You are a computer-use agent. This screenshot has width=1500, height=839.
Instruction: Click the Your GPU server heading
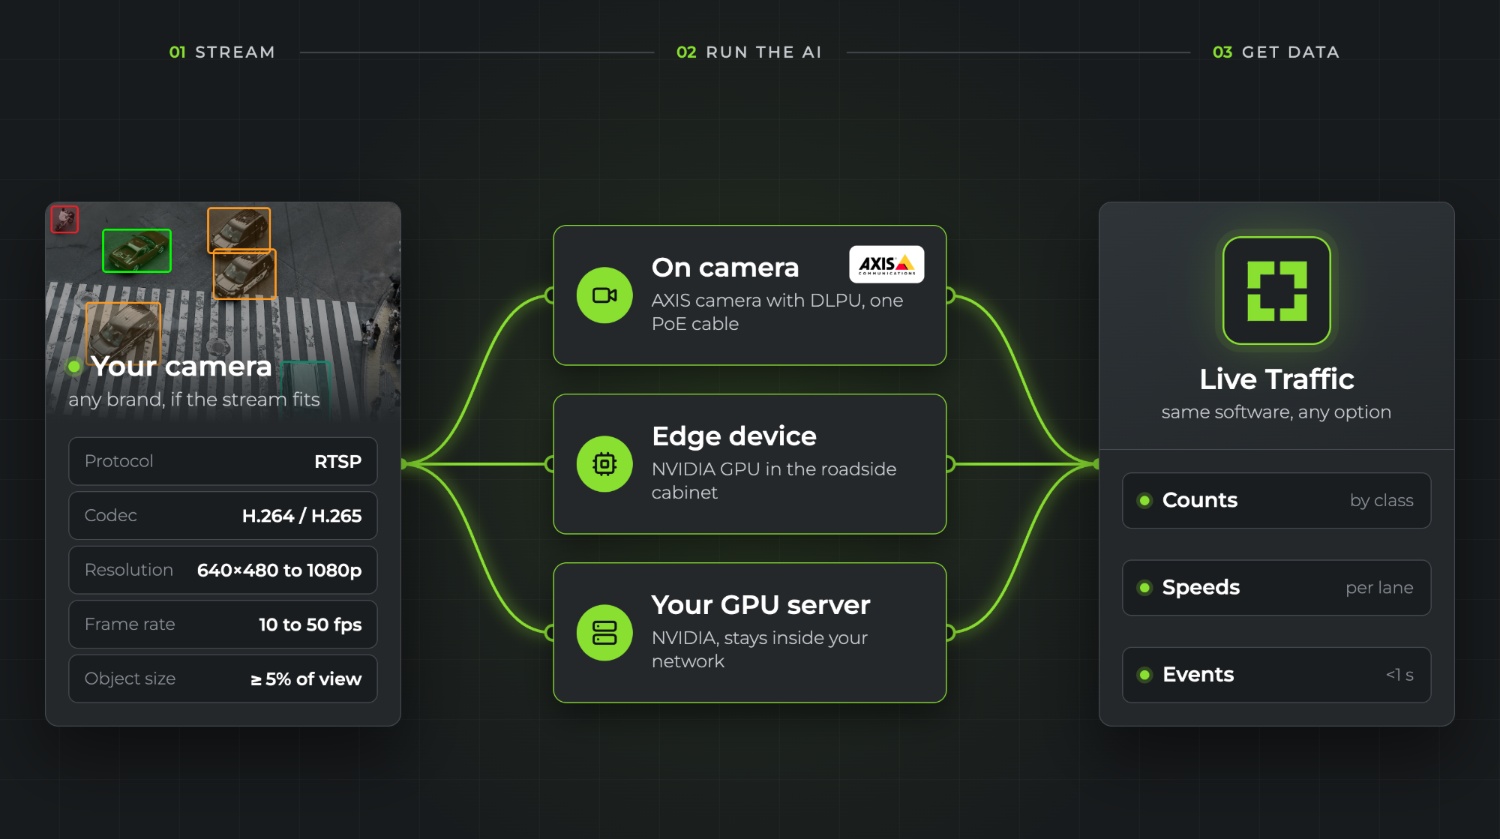point(761,605)
